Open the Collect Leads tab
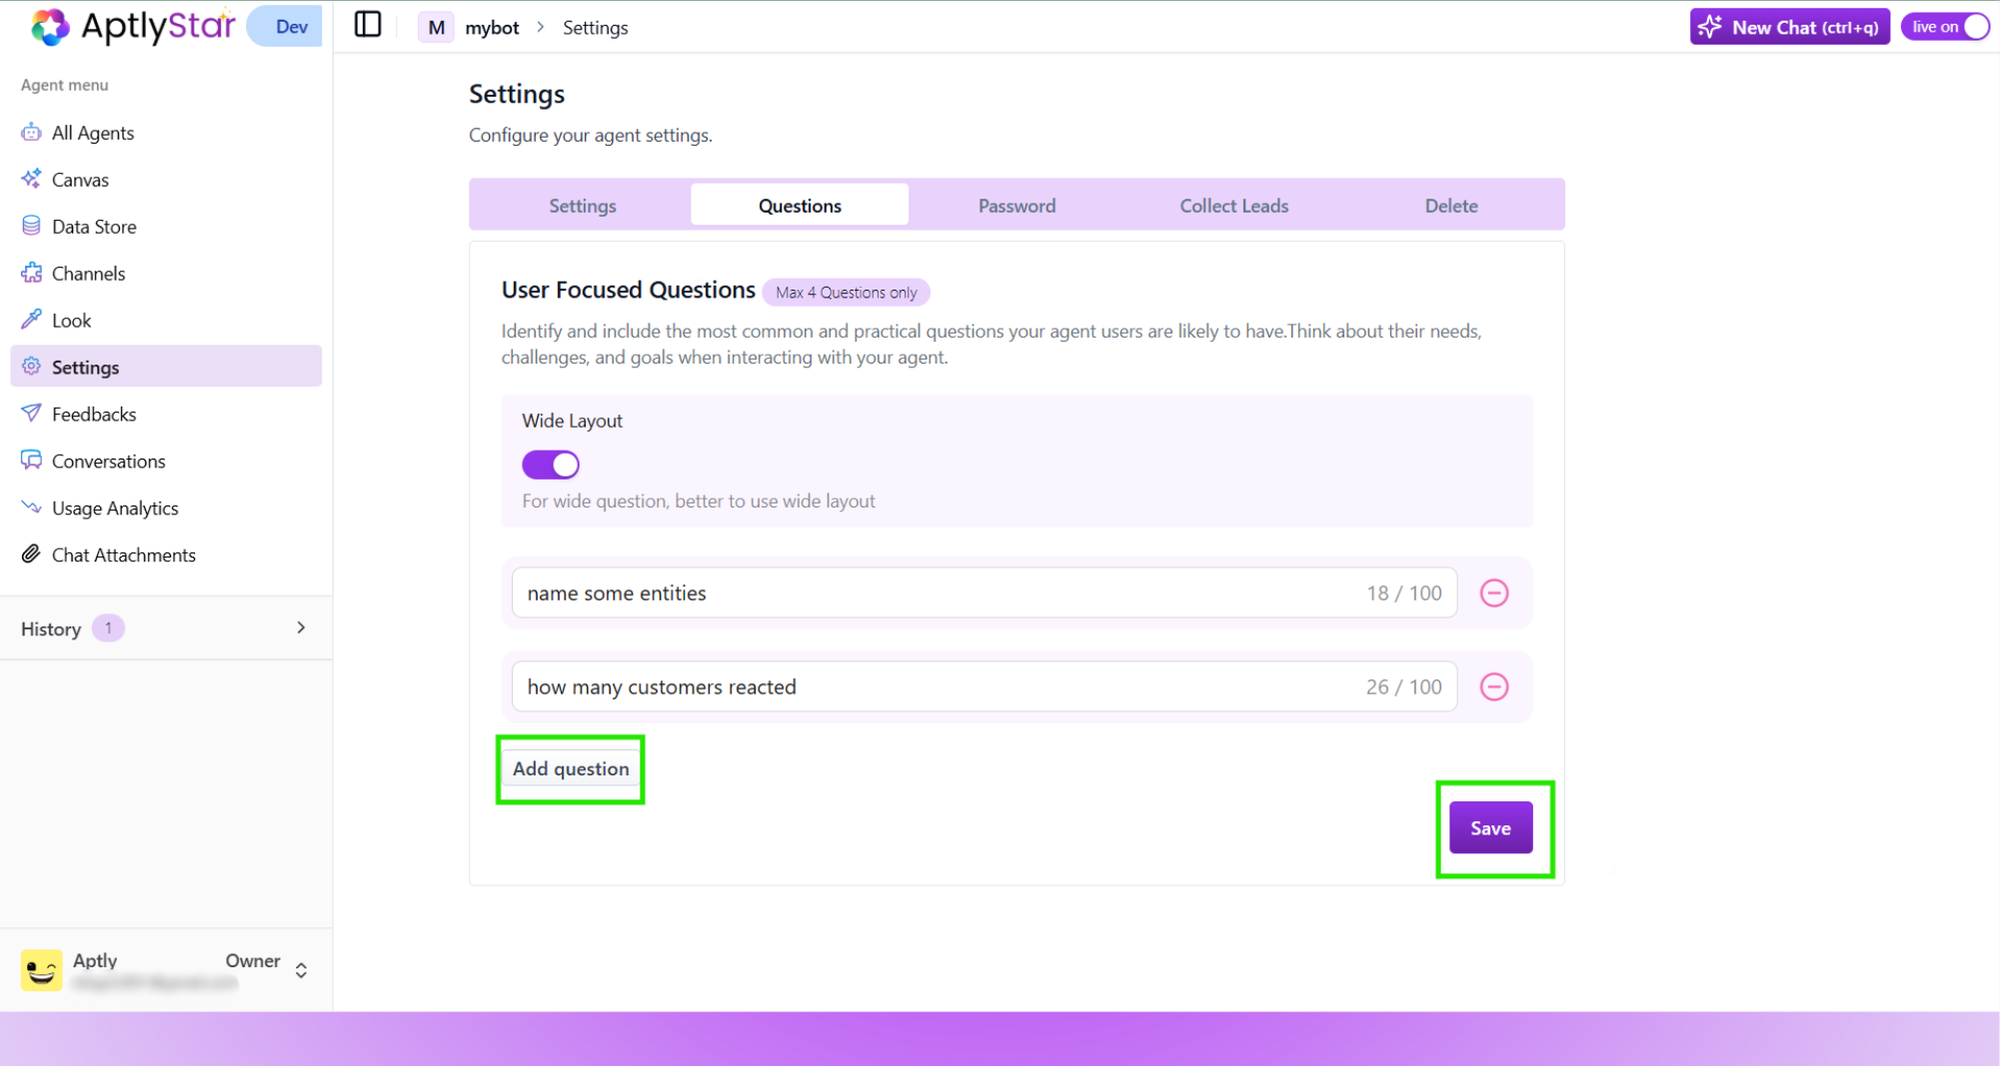Viewport: 2000px width, 1066px height. (1234, 204)
